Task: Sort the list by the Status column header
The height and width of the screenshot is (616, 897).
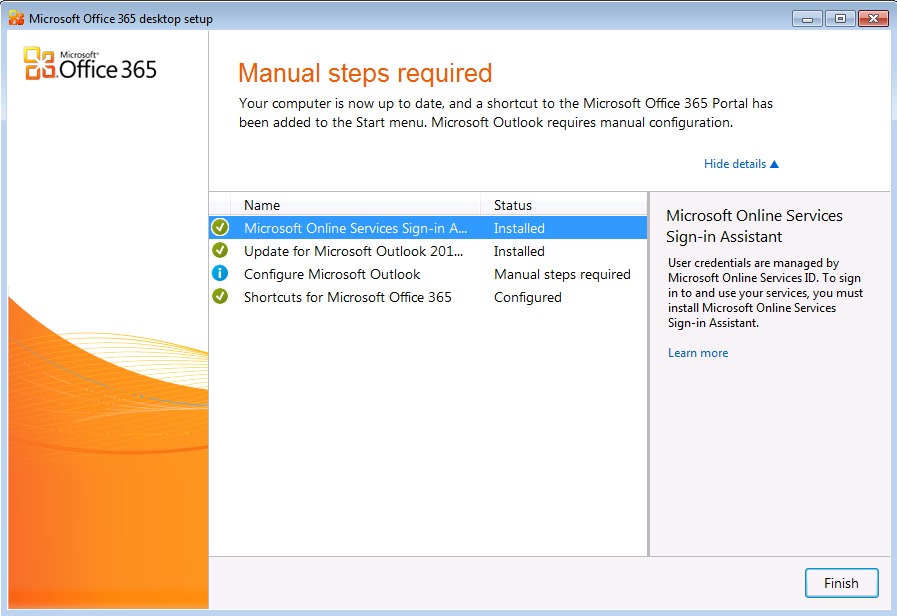Action: click(x=513, y=205)
